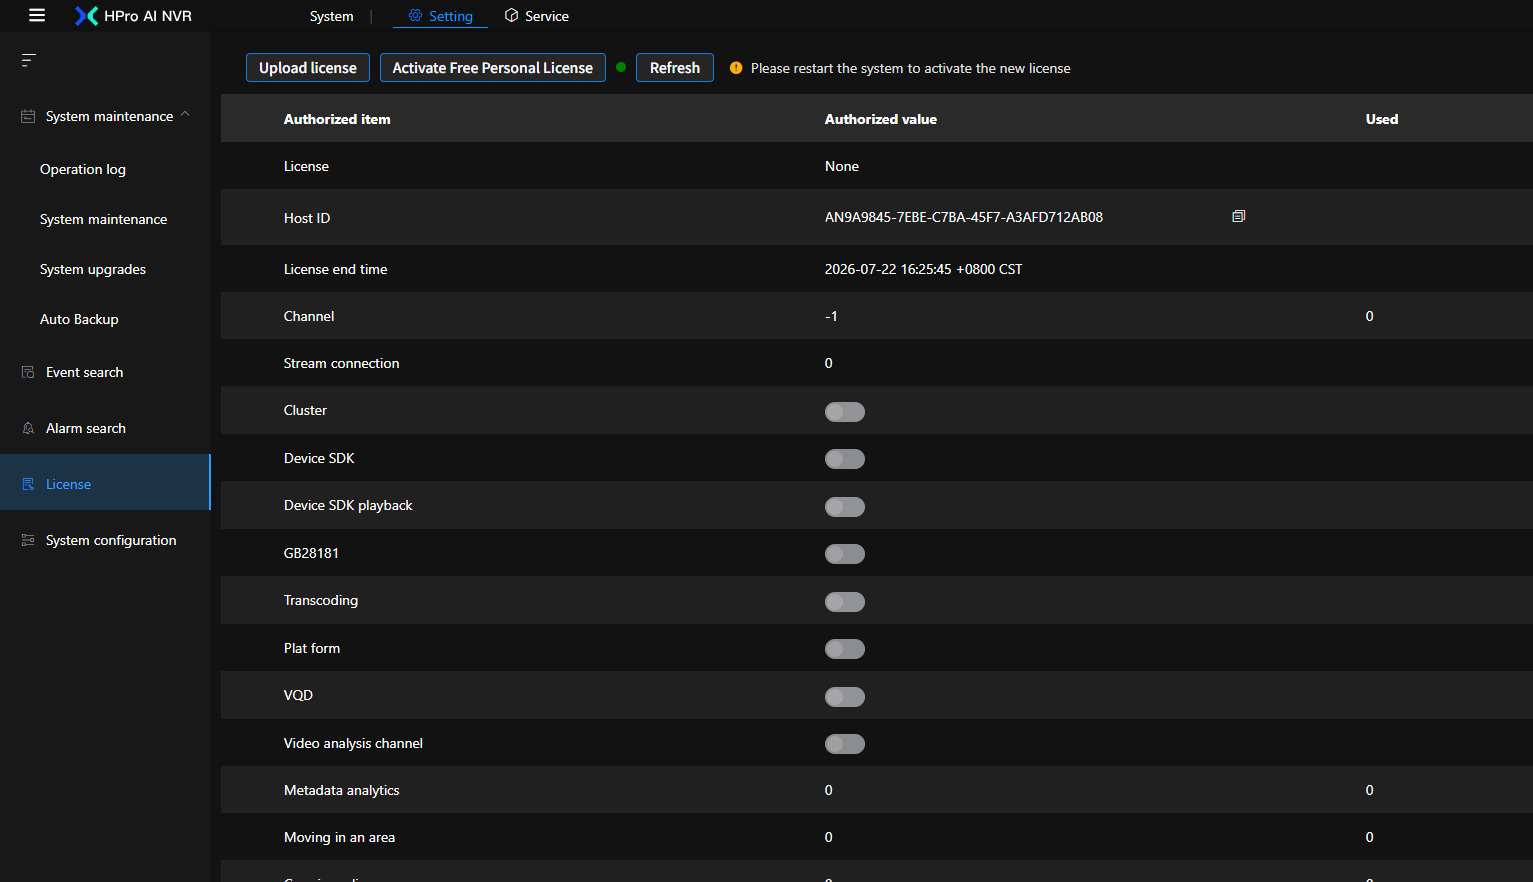1533x882 pixels.
Task: Toggle the VQD switch
Action: point(845,697)
